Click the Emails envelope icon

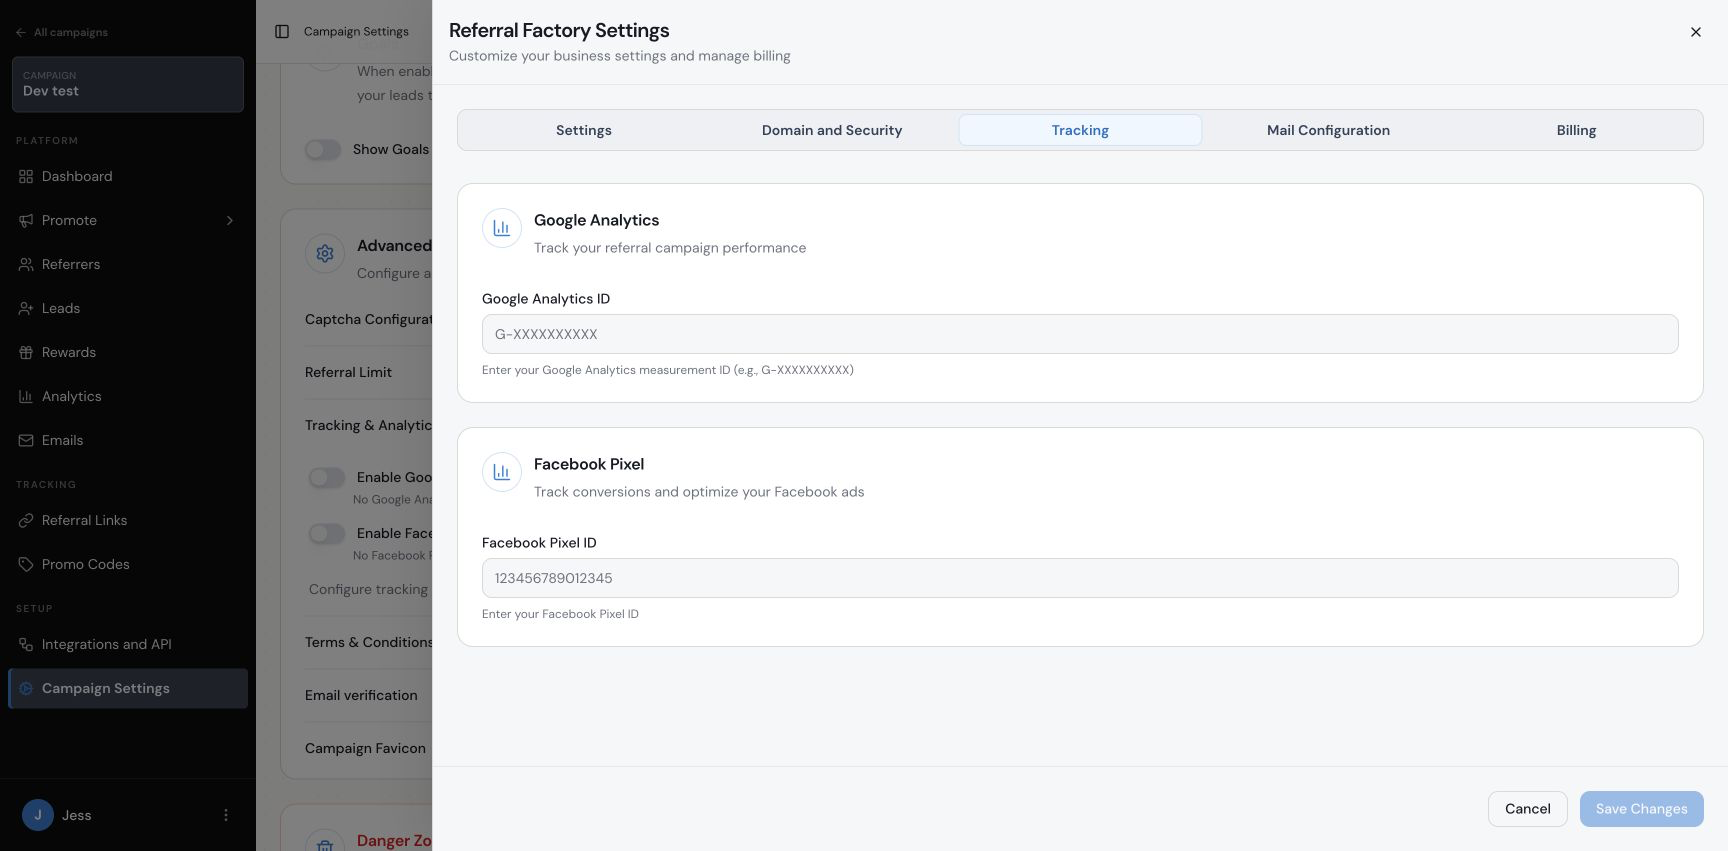click(26, 440)
